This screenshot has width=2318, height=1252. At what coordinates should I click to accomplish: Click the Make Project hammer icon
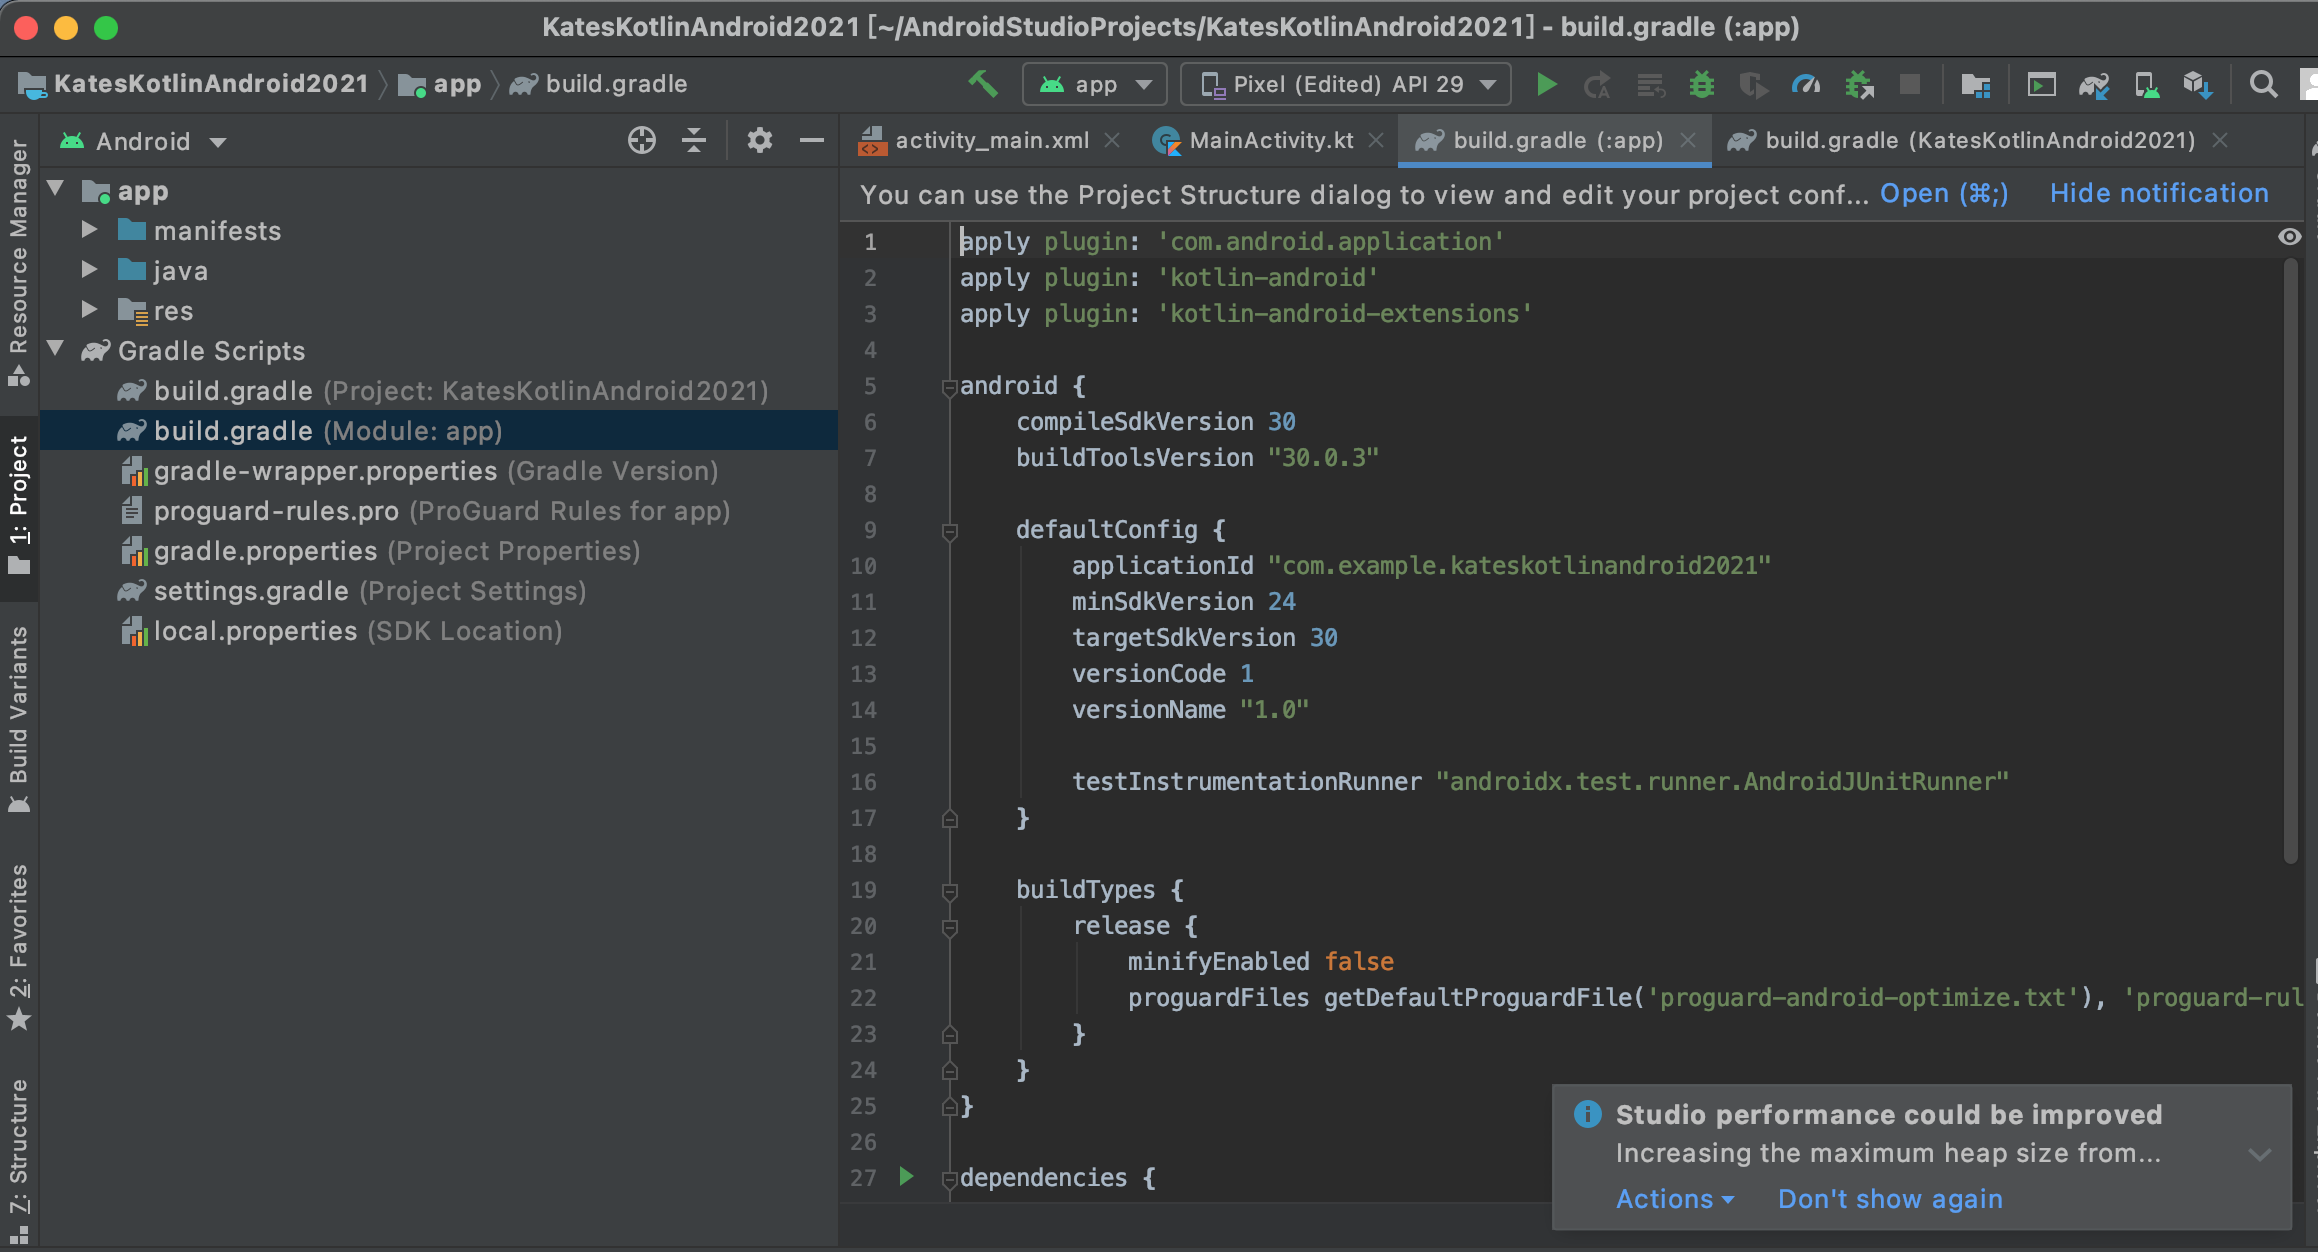(983, 84)
